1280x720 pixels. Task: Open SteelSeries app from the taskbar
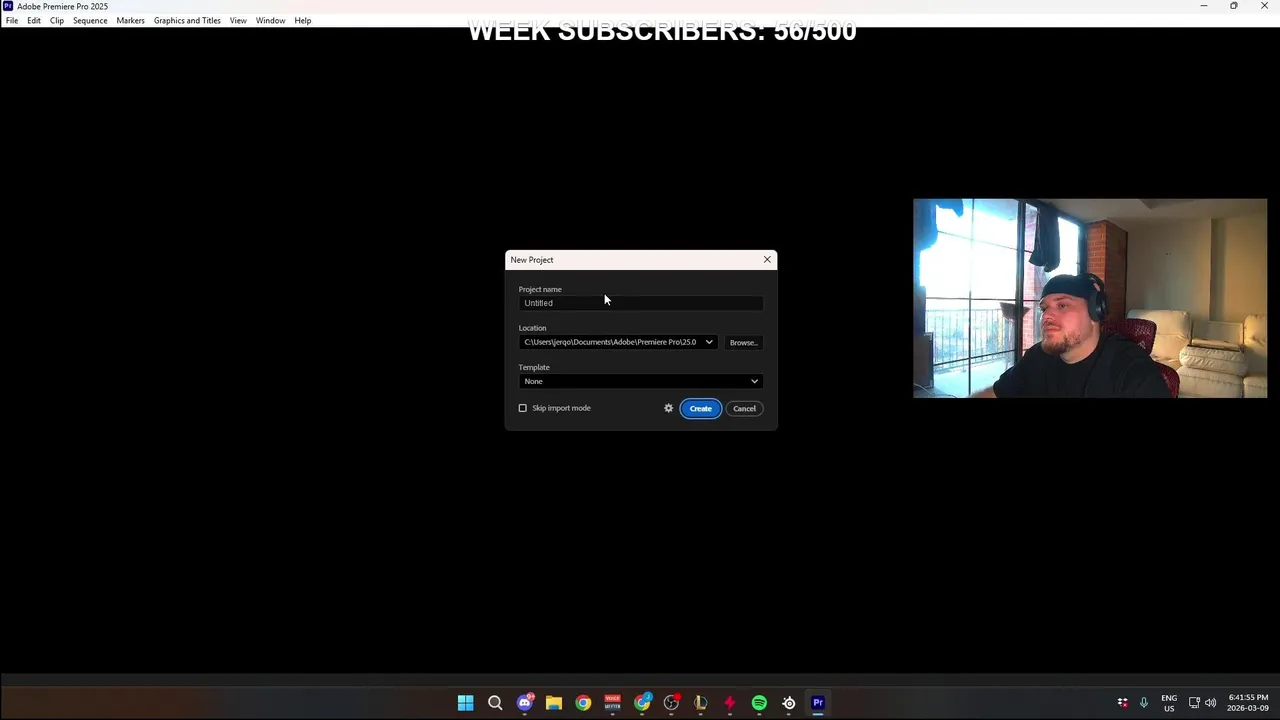789,703
